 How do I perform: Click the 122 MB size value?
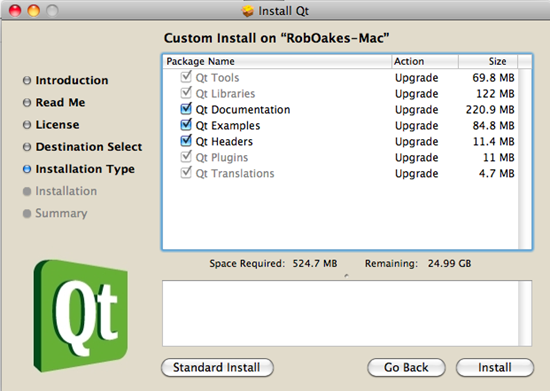(x=495, y=94)
